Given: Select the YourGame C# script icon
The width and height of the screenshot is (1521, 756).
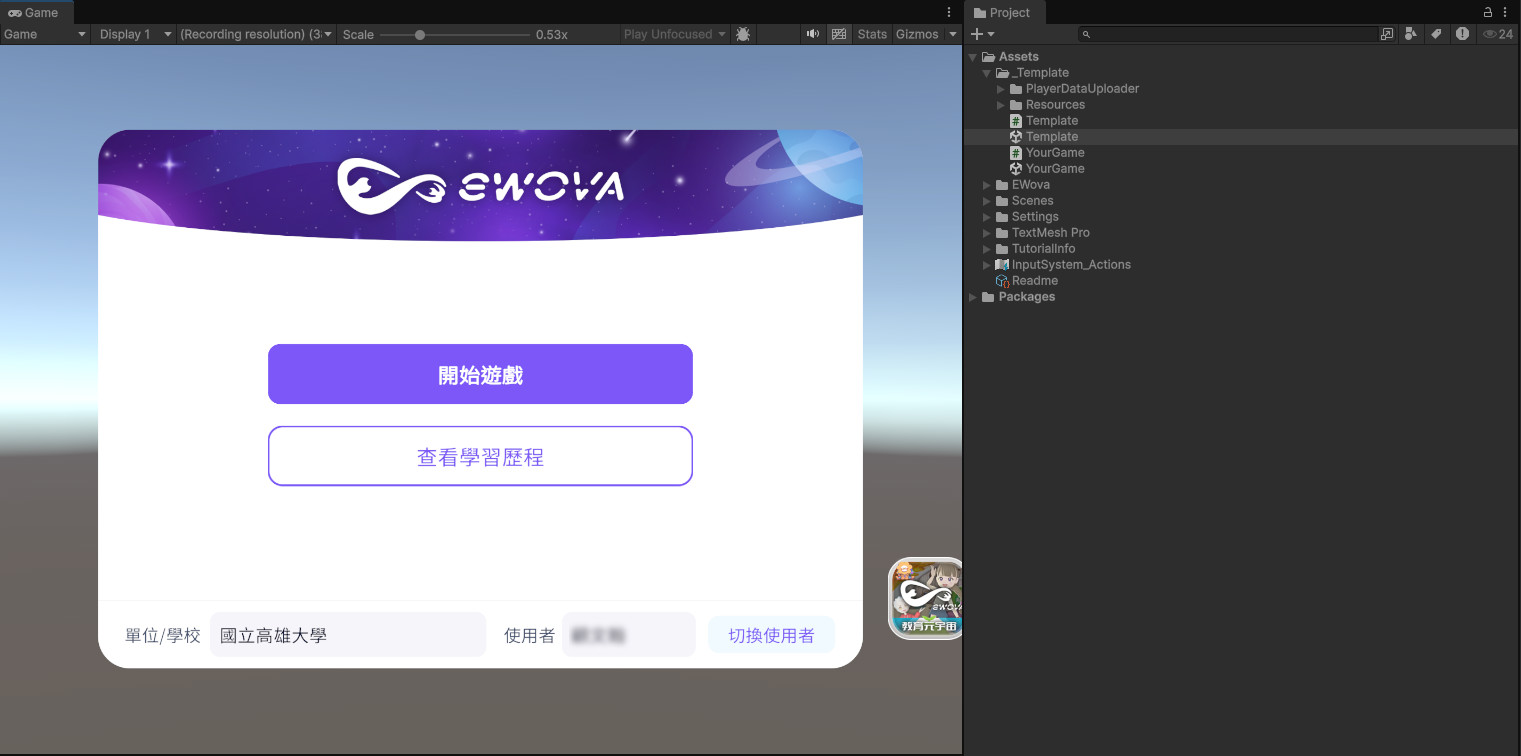Looking at the screenshot, I should (x=1016, y=153).
